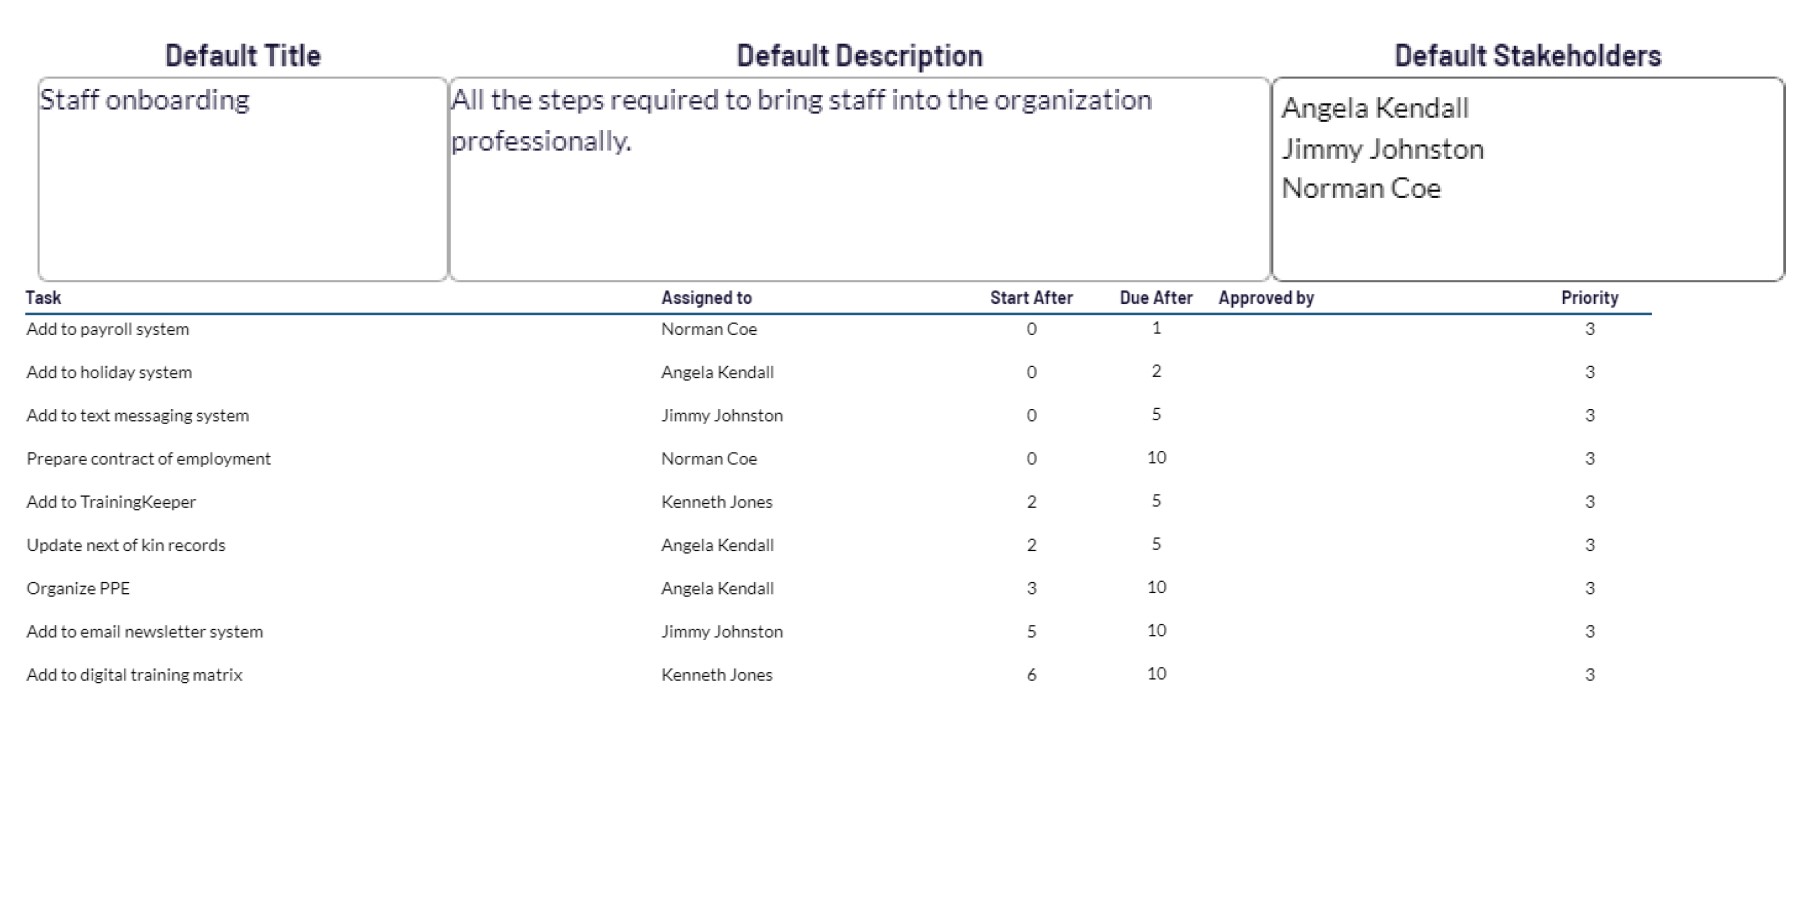Select the Add to text messaging system task
Viewport: 1798px width, 898px height.
click(x=138, y=415)
